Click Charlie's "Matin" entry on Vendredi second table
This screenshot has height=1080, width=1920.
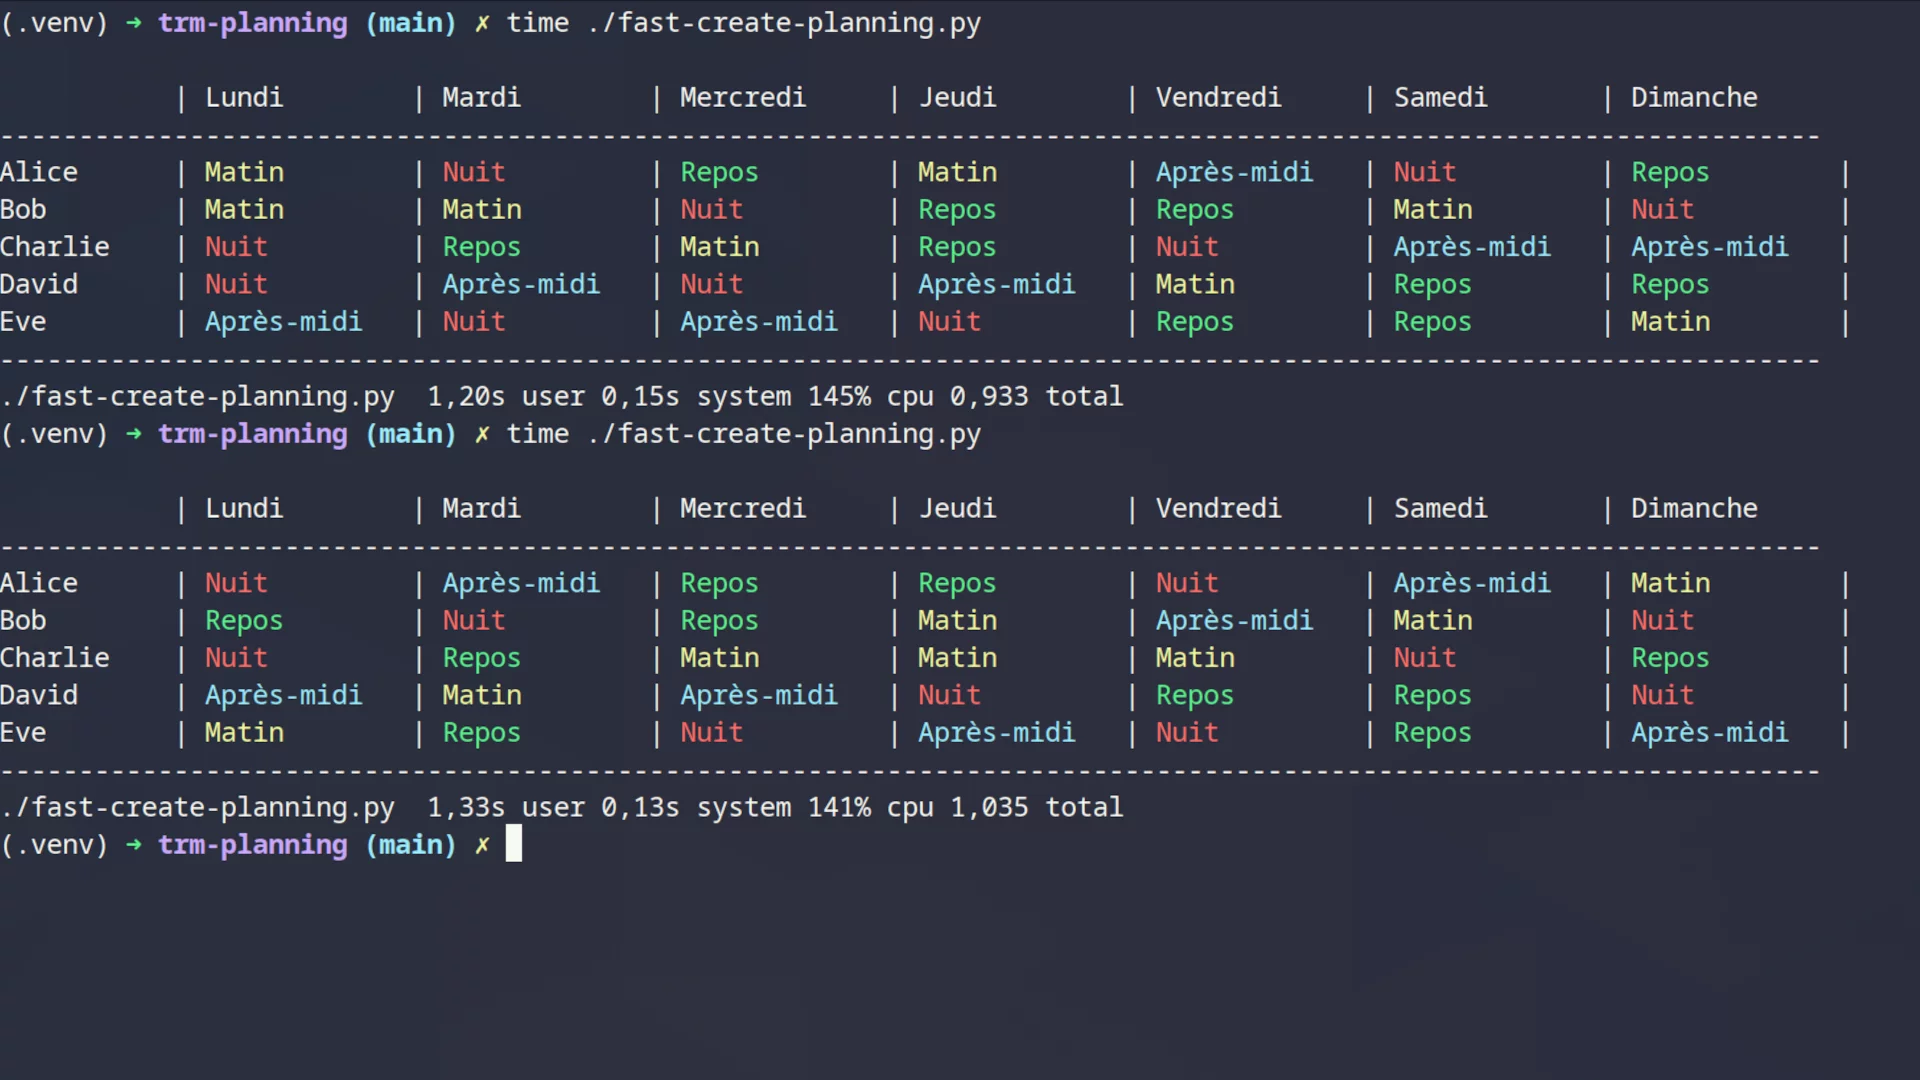(1194, 657)
